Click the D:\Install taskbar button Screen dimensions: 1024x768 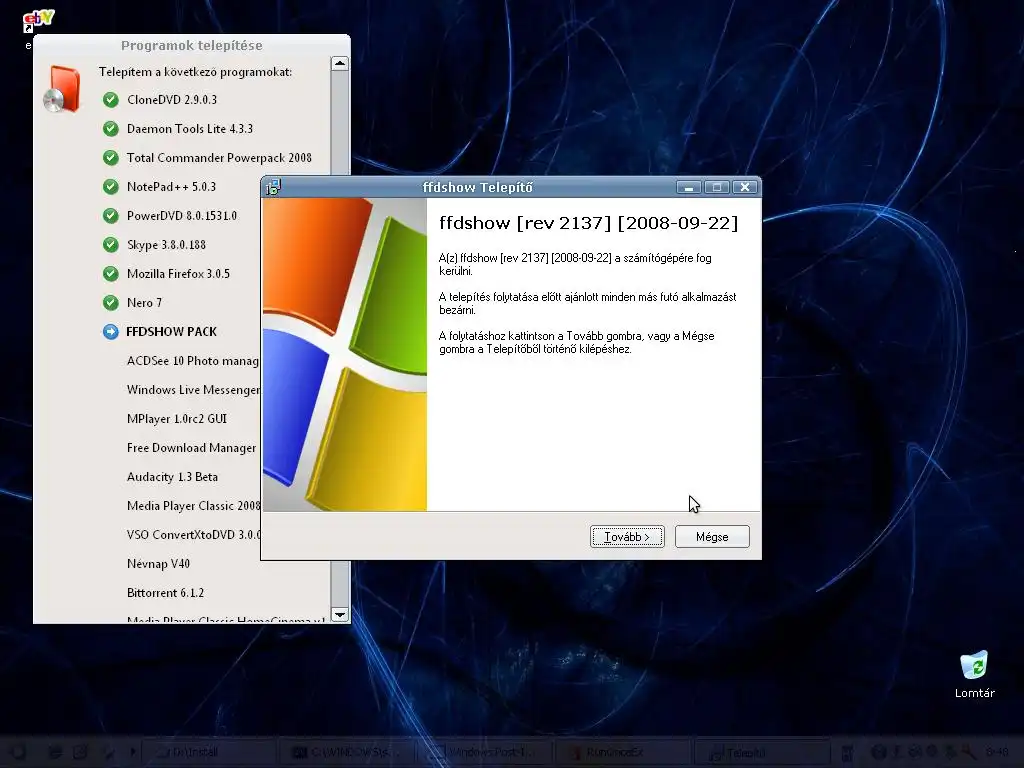(x=208, y=752)
